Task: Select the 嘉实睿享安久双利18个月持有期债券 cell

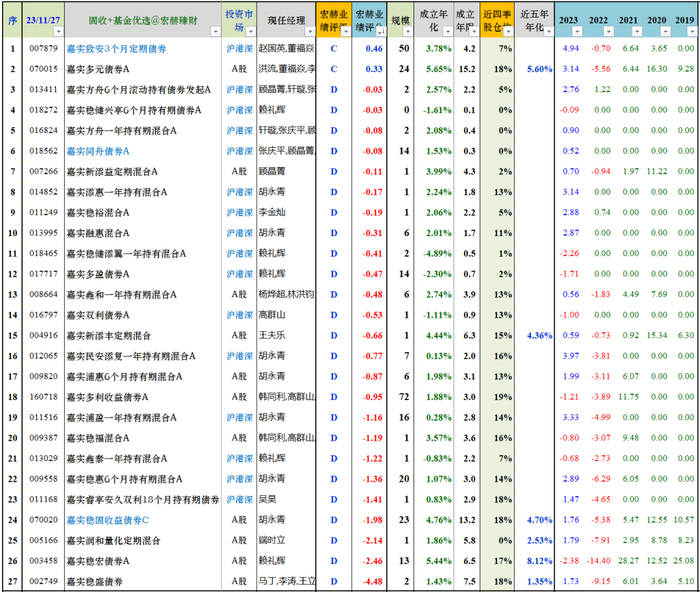Action: pos(143,500)
